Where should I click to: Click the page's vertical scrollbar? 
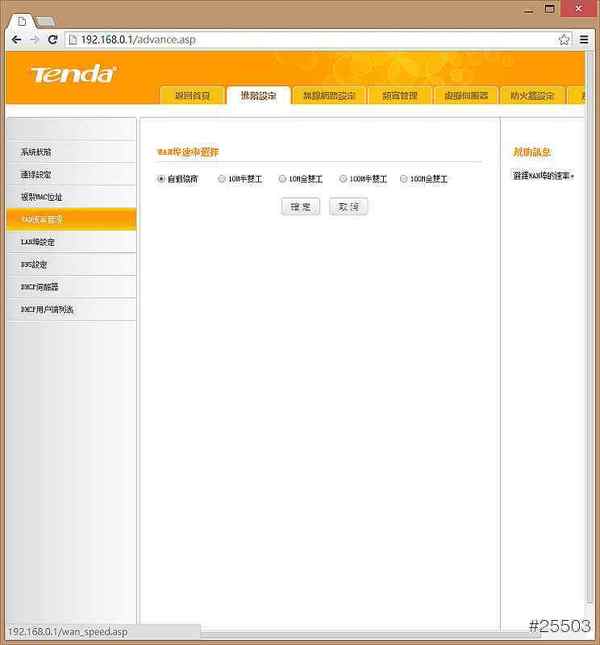click(589, 327)
